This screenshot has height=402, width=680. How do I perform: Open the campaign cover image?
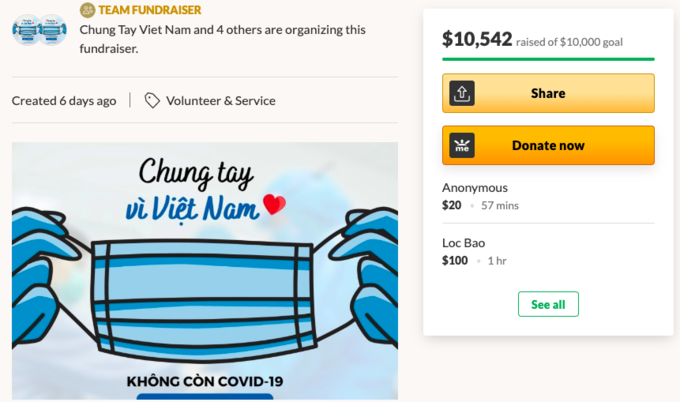click(x=205, y=271)
